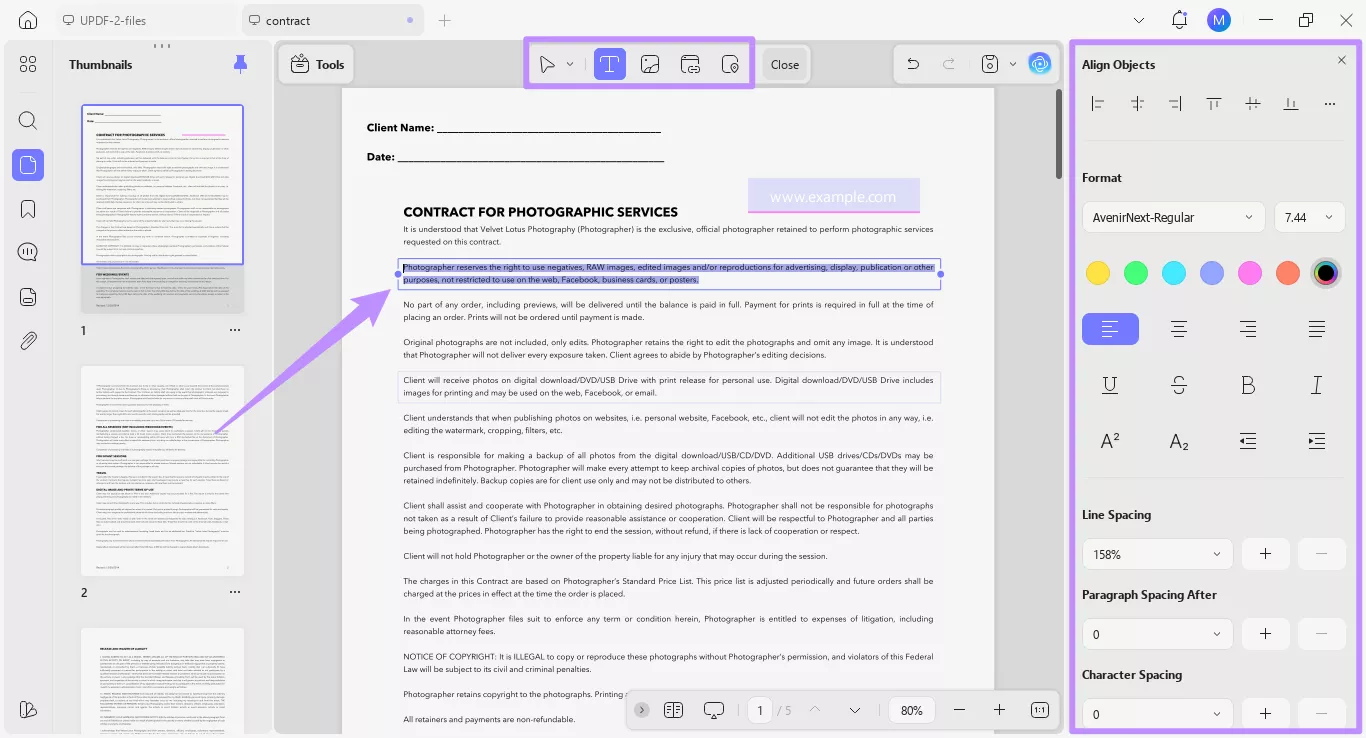Set paragraph alignment to center
Image resolution: width=1366 pixels, height=738 pixels.
point(1179,329)
